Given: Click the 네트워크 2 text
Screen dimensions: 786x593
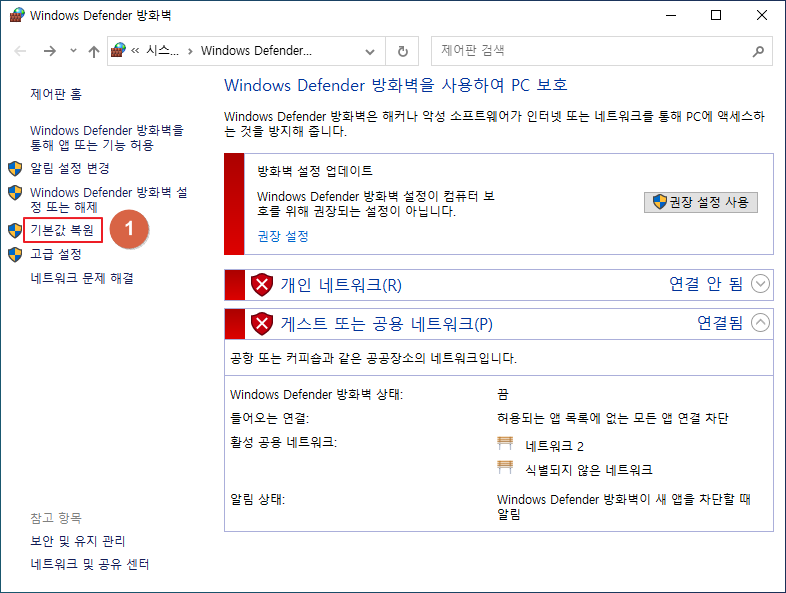Looking at the screenshot, I should point(554,446).
